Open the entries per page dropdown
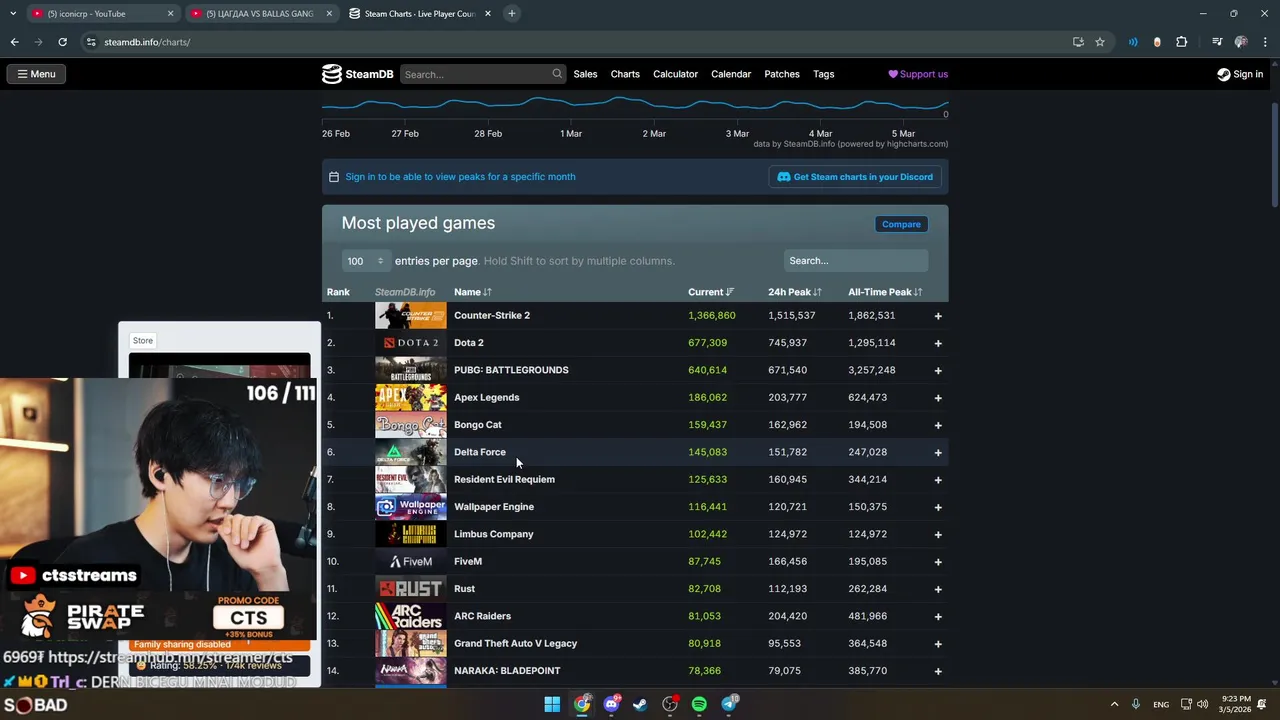The height and width of the screenshot is (720, 1280). (x=365, y=261)
